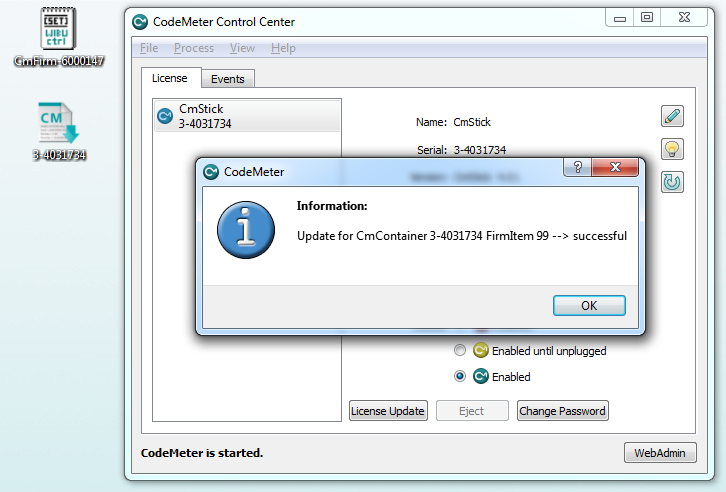Close the CodeMeter information dialog
The width and height of the screenshot is (726, 492).
[615, 167]
